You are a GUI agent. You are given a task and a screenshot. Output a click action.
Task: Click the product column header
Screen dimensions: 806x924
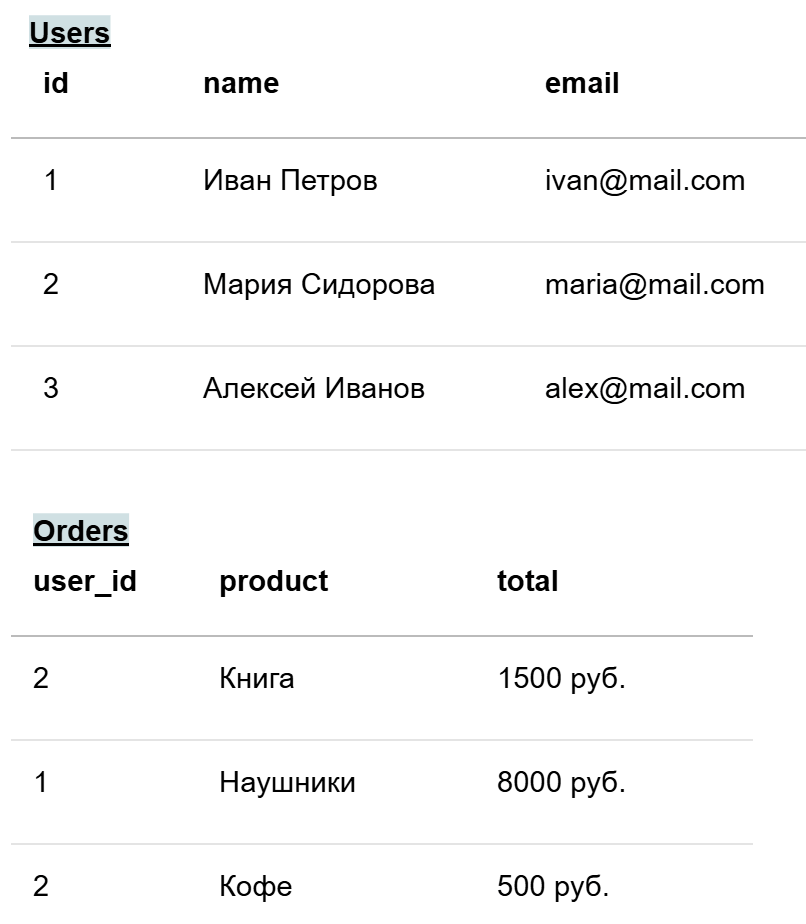[273, 581]
